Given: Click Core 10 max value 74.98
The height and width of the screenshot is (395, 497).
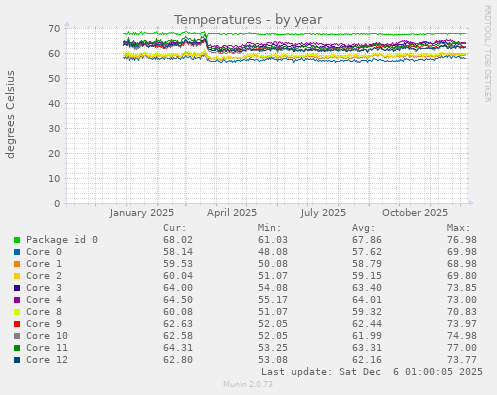Looking at the screenshot, I should (462, 336).
